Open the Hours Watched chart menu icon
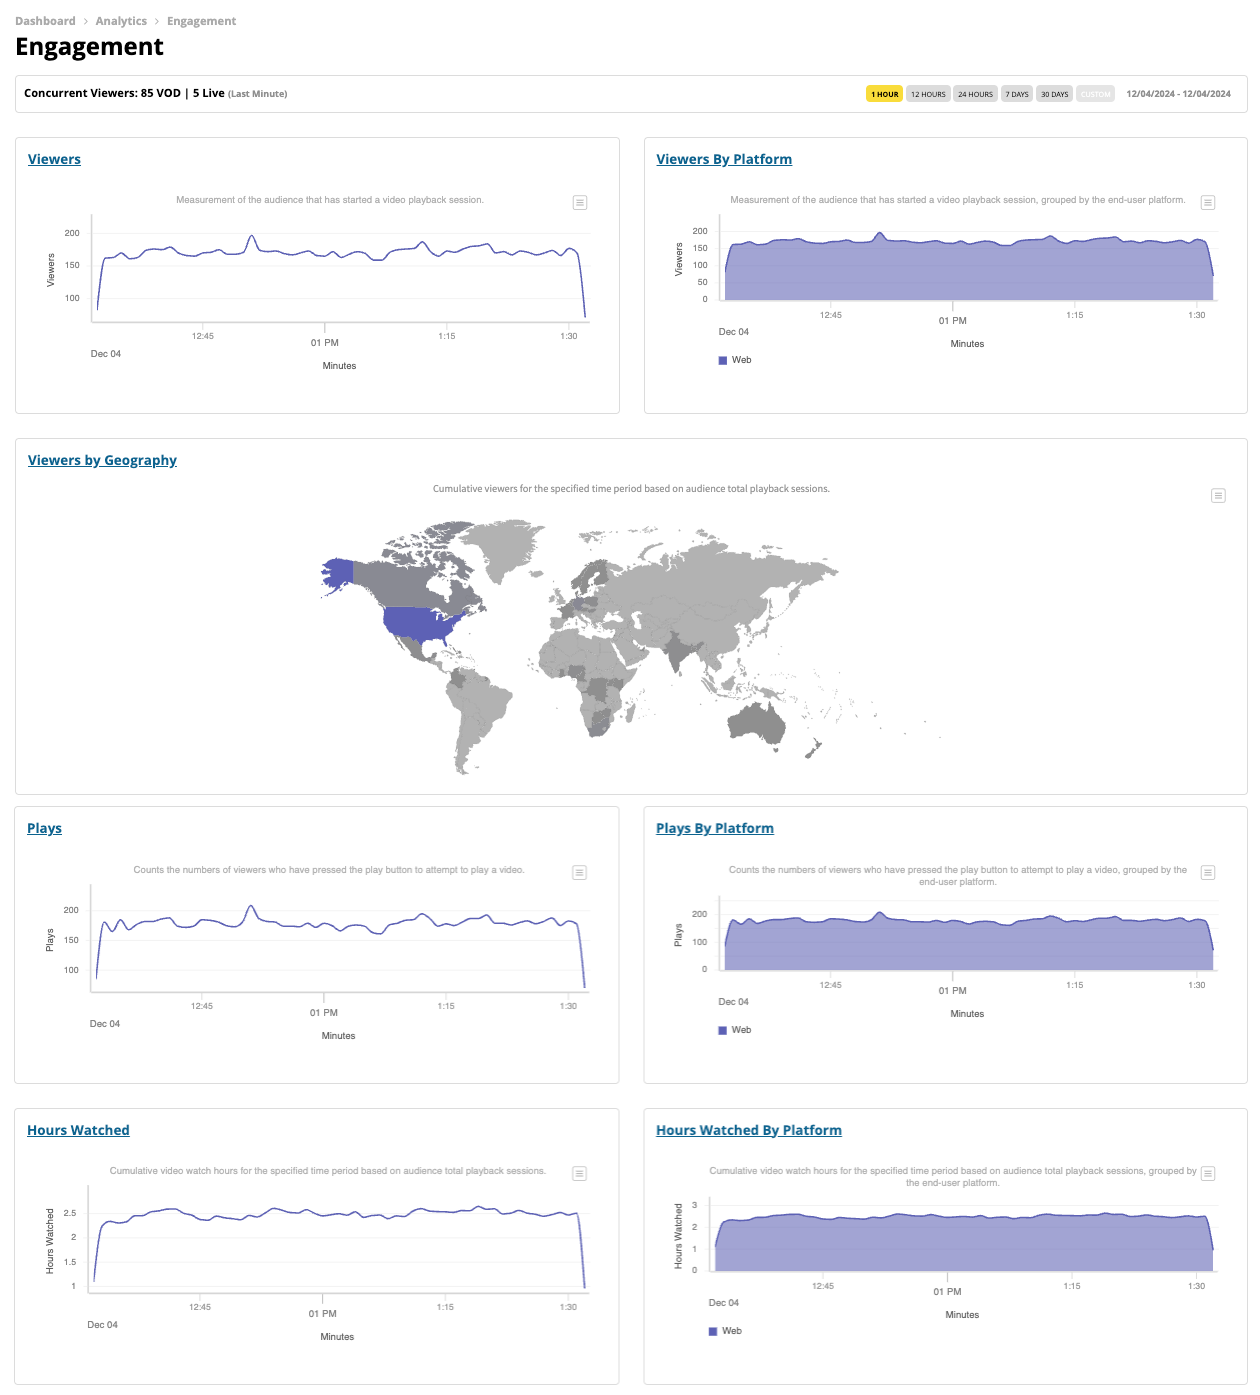The width and height of the screenshot is (1260, 1395). click(579, 1174)
